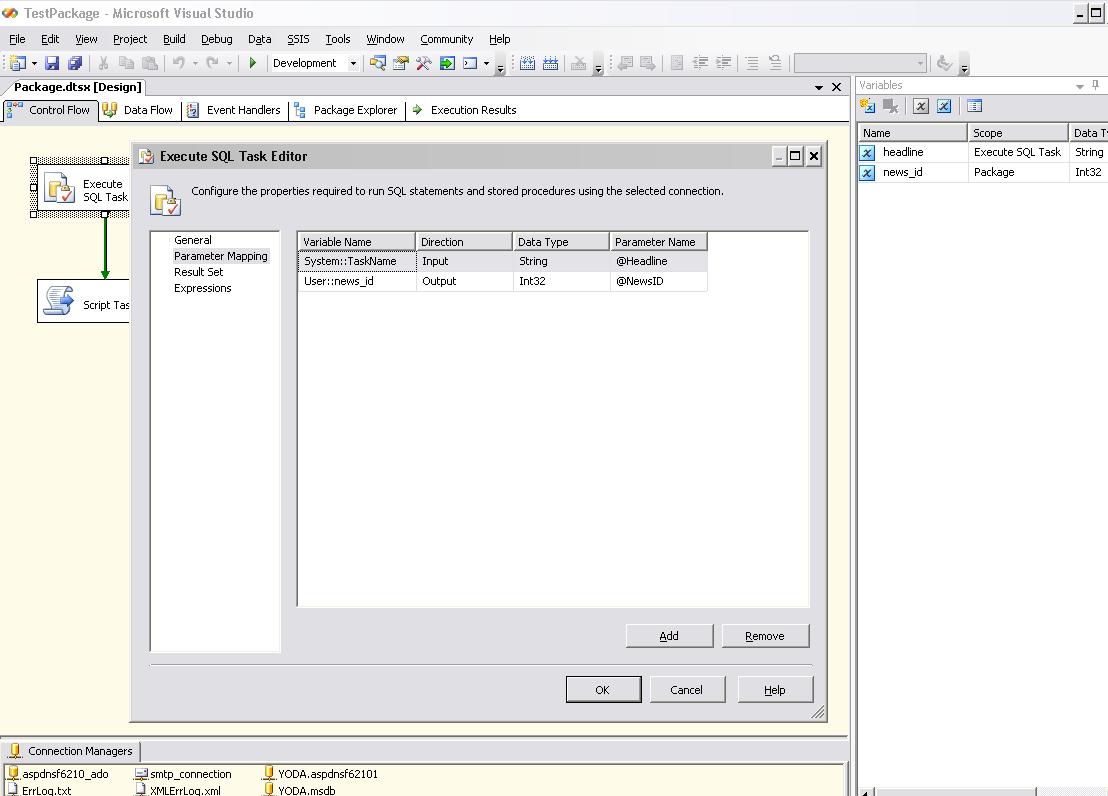Switch to the Data Flow tab

(138, 110)
